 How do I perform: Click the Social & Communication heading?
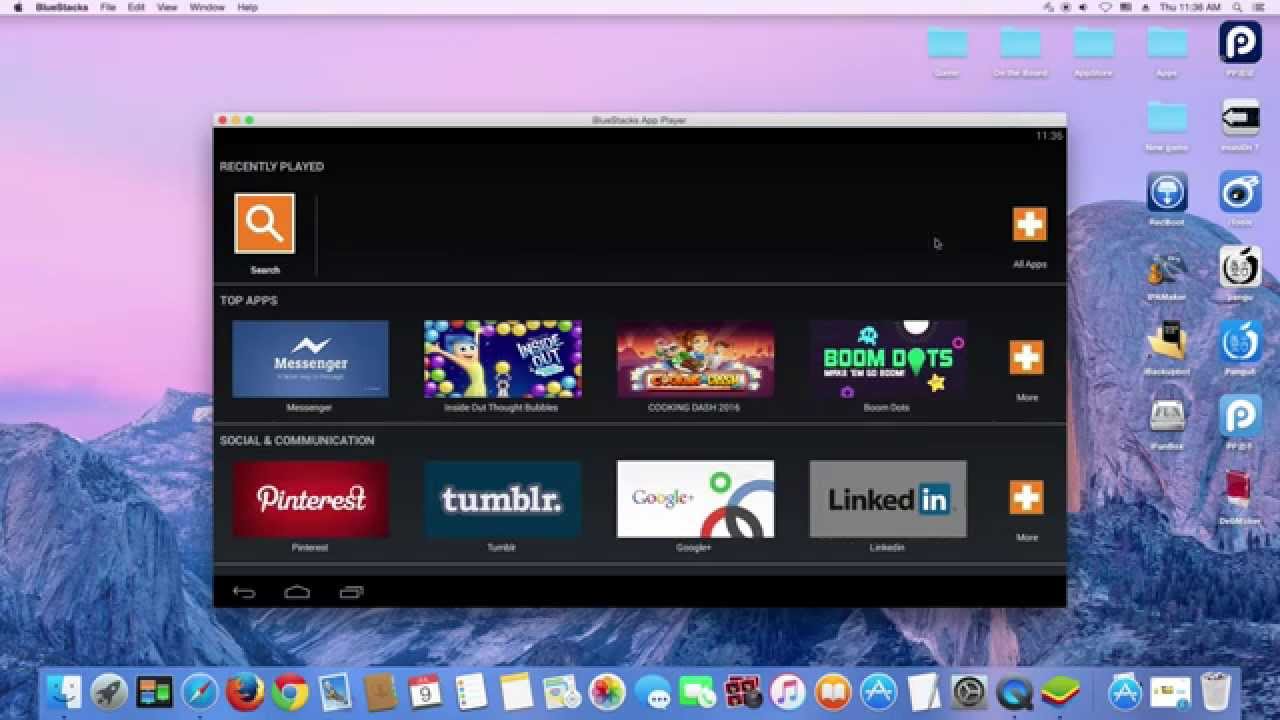tap(297, 441)
